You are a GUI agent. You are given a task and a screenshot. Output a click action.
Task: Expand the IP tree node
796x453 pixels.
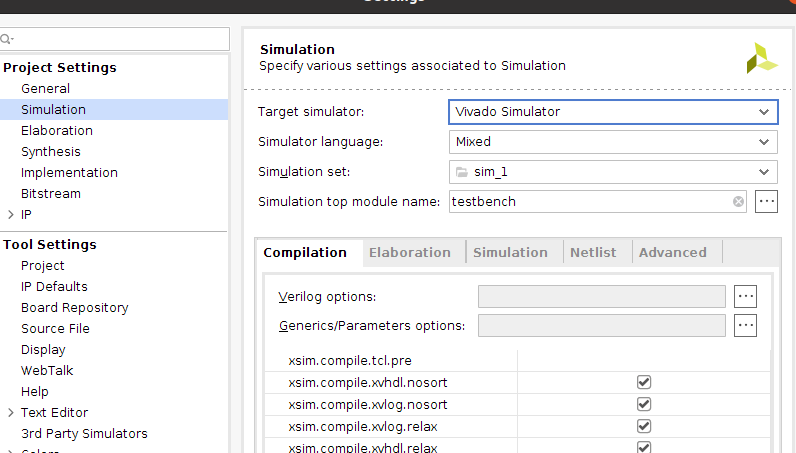11,215
